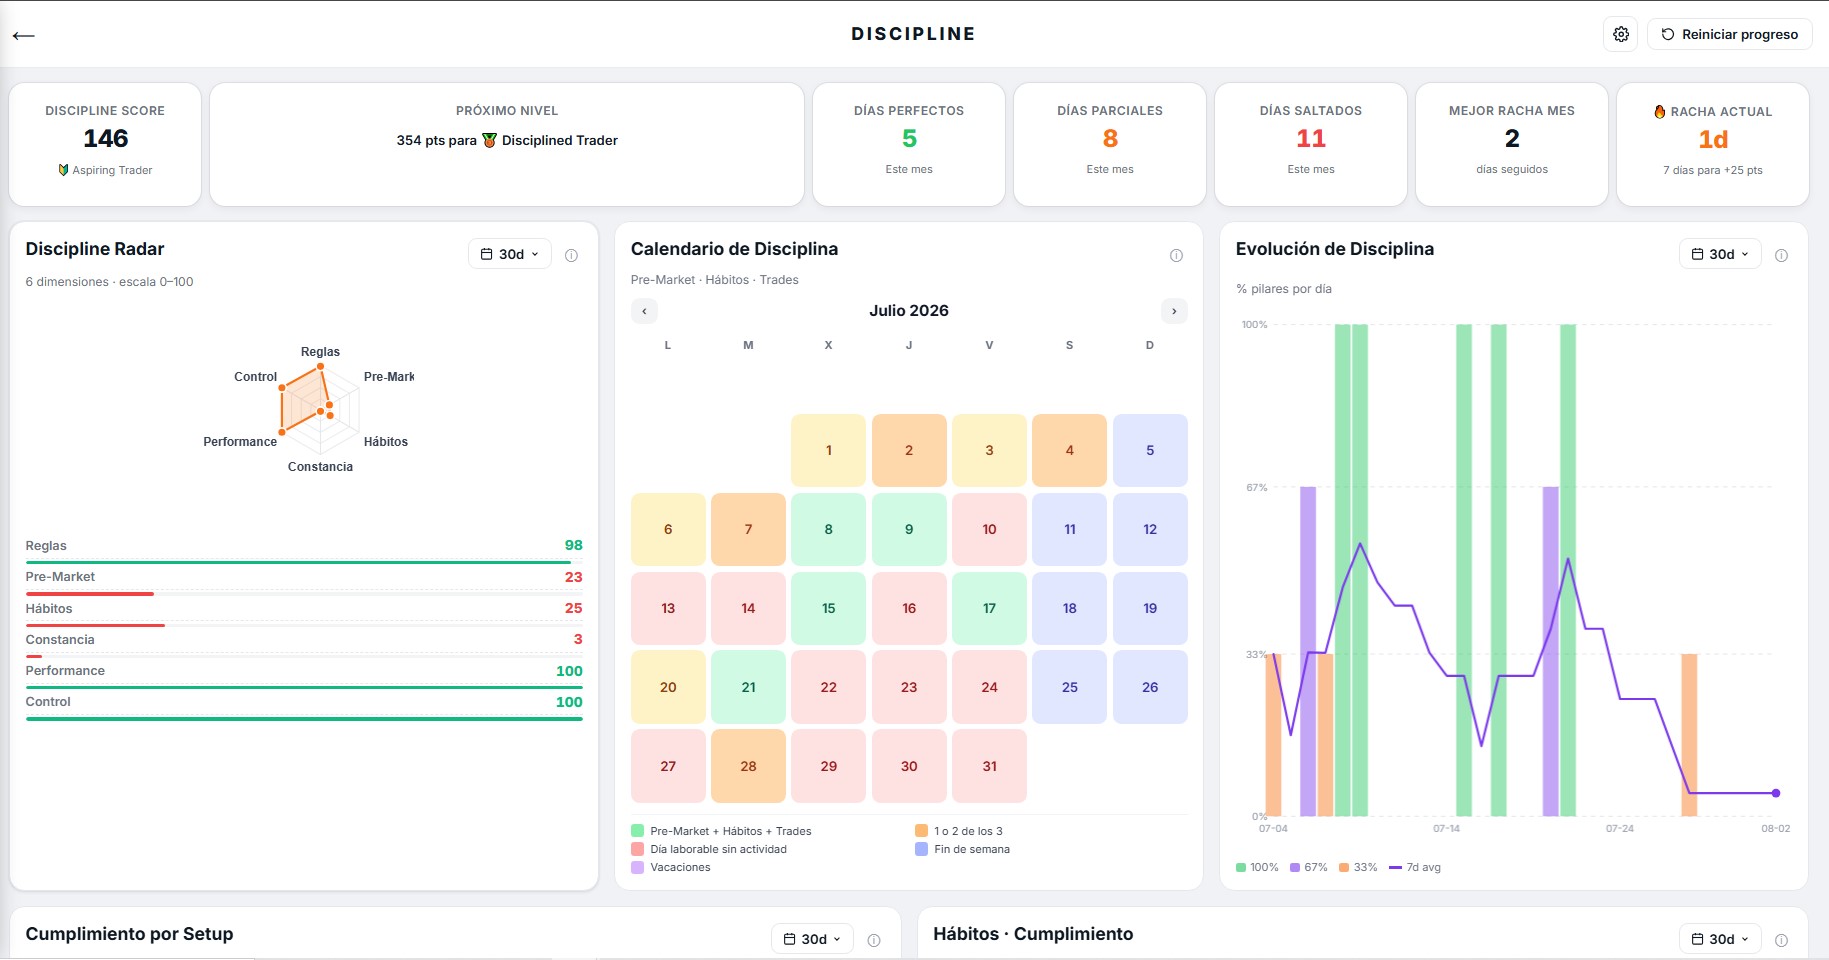Screen dimensions: 1829x960
Task: Go to next month in calendar
Action: (x=1174, y=311)
